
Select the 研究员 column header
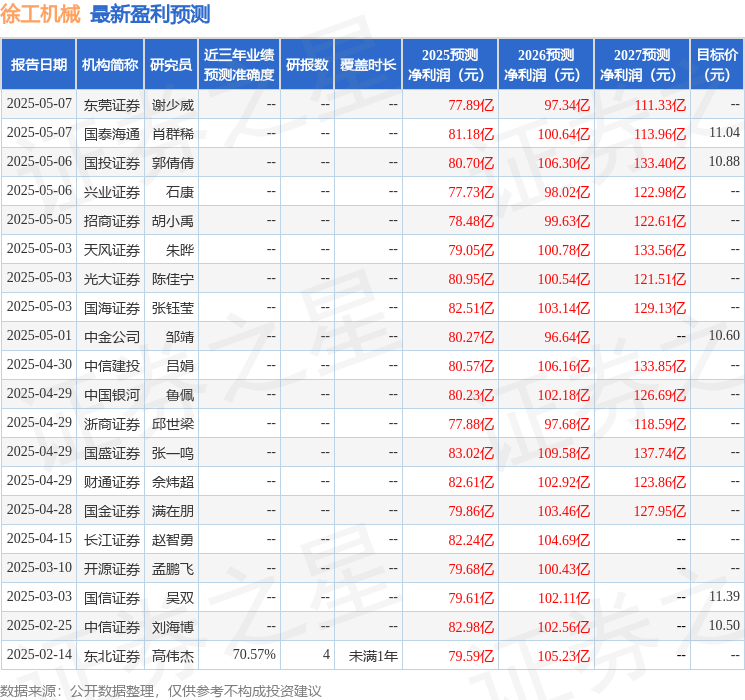click(x=171, y=65)
